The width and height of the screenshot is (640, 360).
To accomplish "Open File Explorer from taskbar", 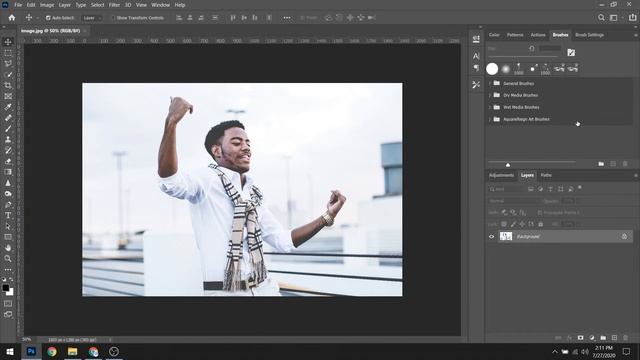I will tap(73, 351).
